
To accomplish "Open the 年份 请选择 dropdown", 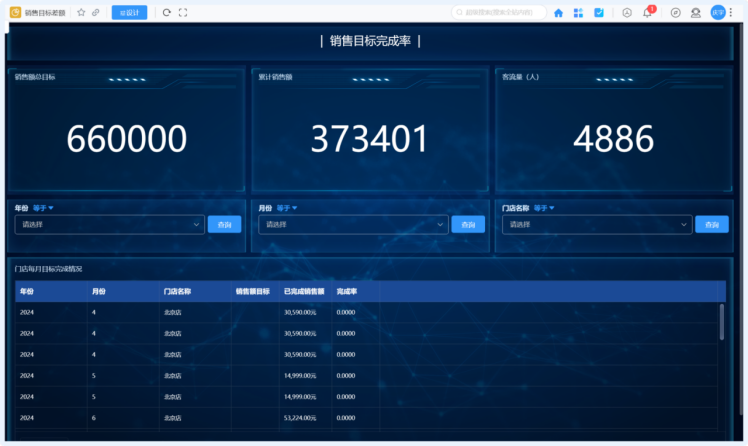I will (110, 225).
